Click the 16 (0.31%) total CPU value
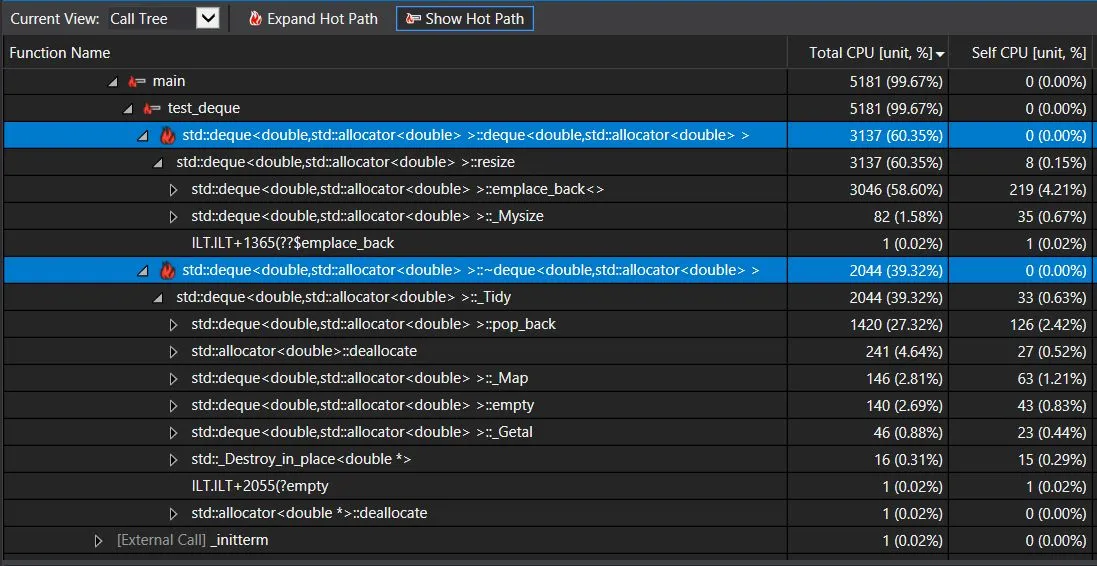 [908, 460]
